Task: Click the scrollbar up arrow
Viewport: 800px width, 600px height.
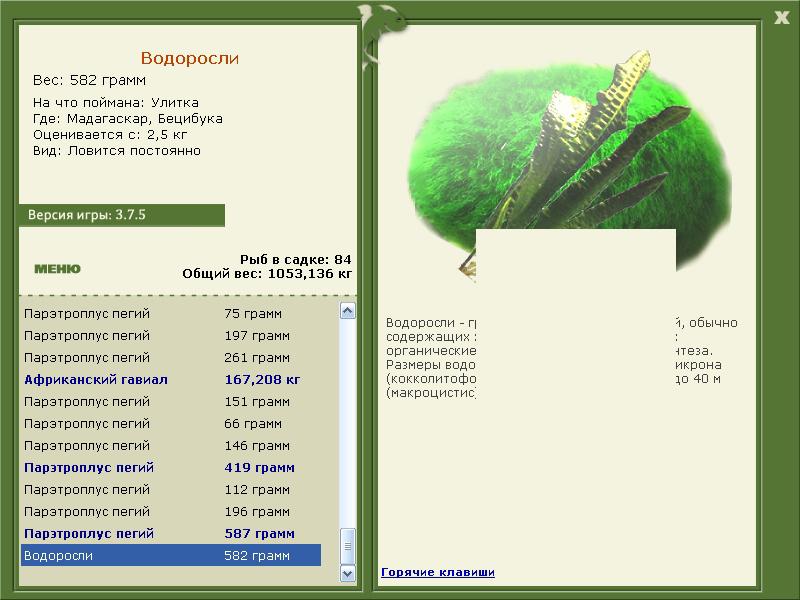Action: point(347,311)
